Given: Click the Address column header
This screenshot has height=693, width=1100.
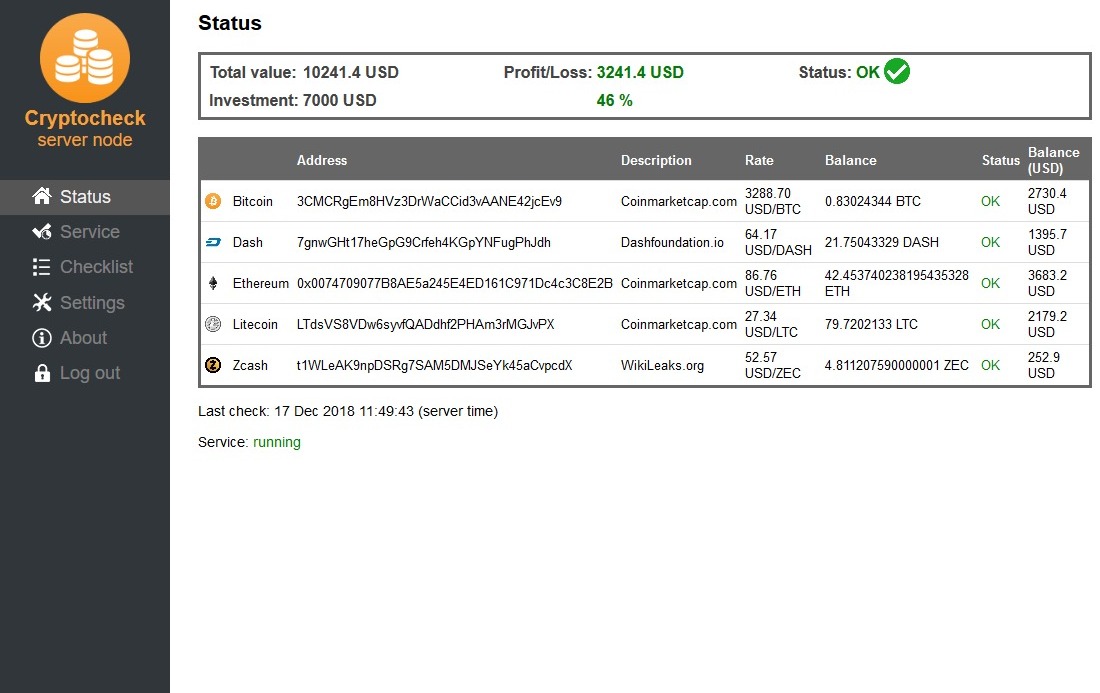Looking at the screenshot, I should [x=321, y=161].
